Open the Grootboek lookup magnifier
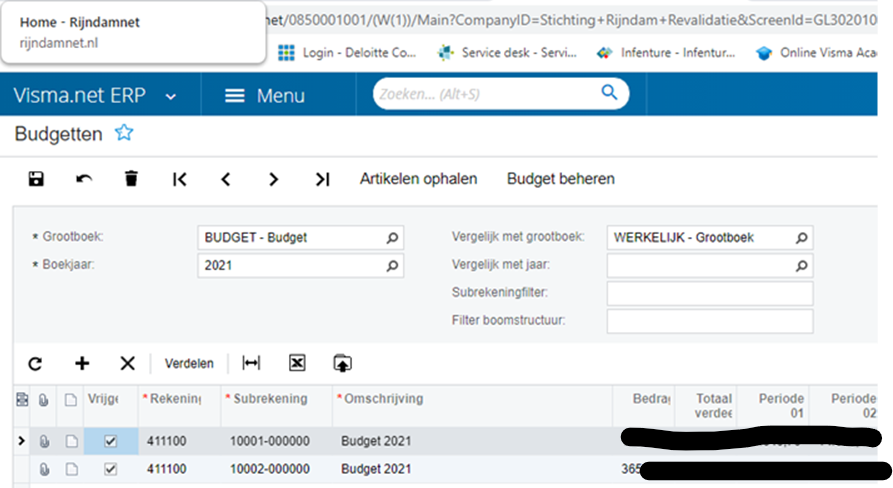 pyautogui.click(x=392, y=238)
